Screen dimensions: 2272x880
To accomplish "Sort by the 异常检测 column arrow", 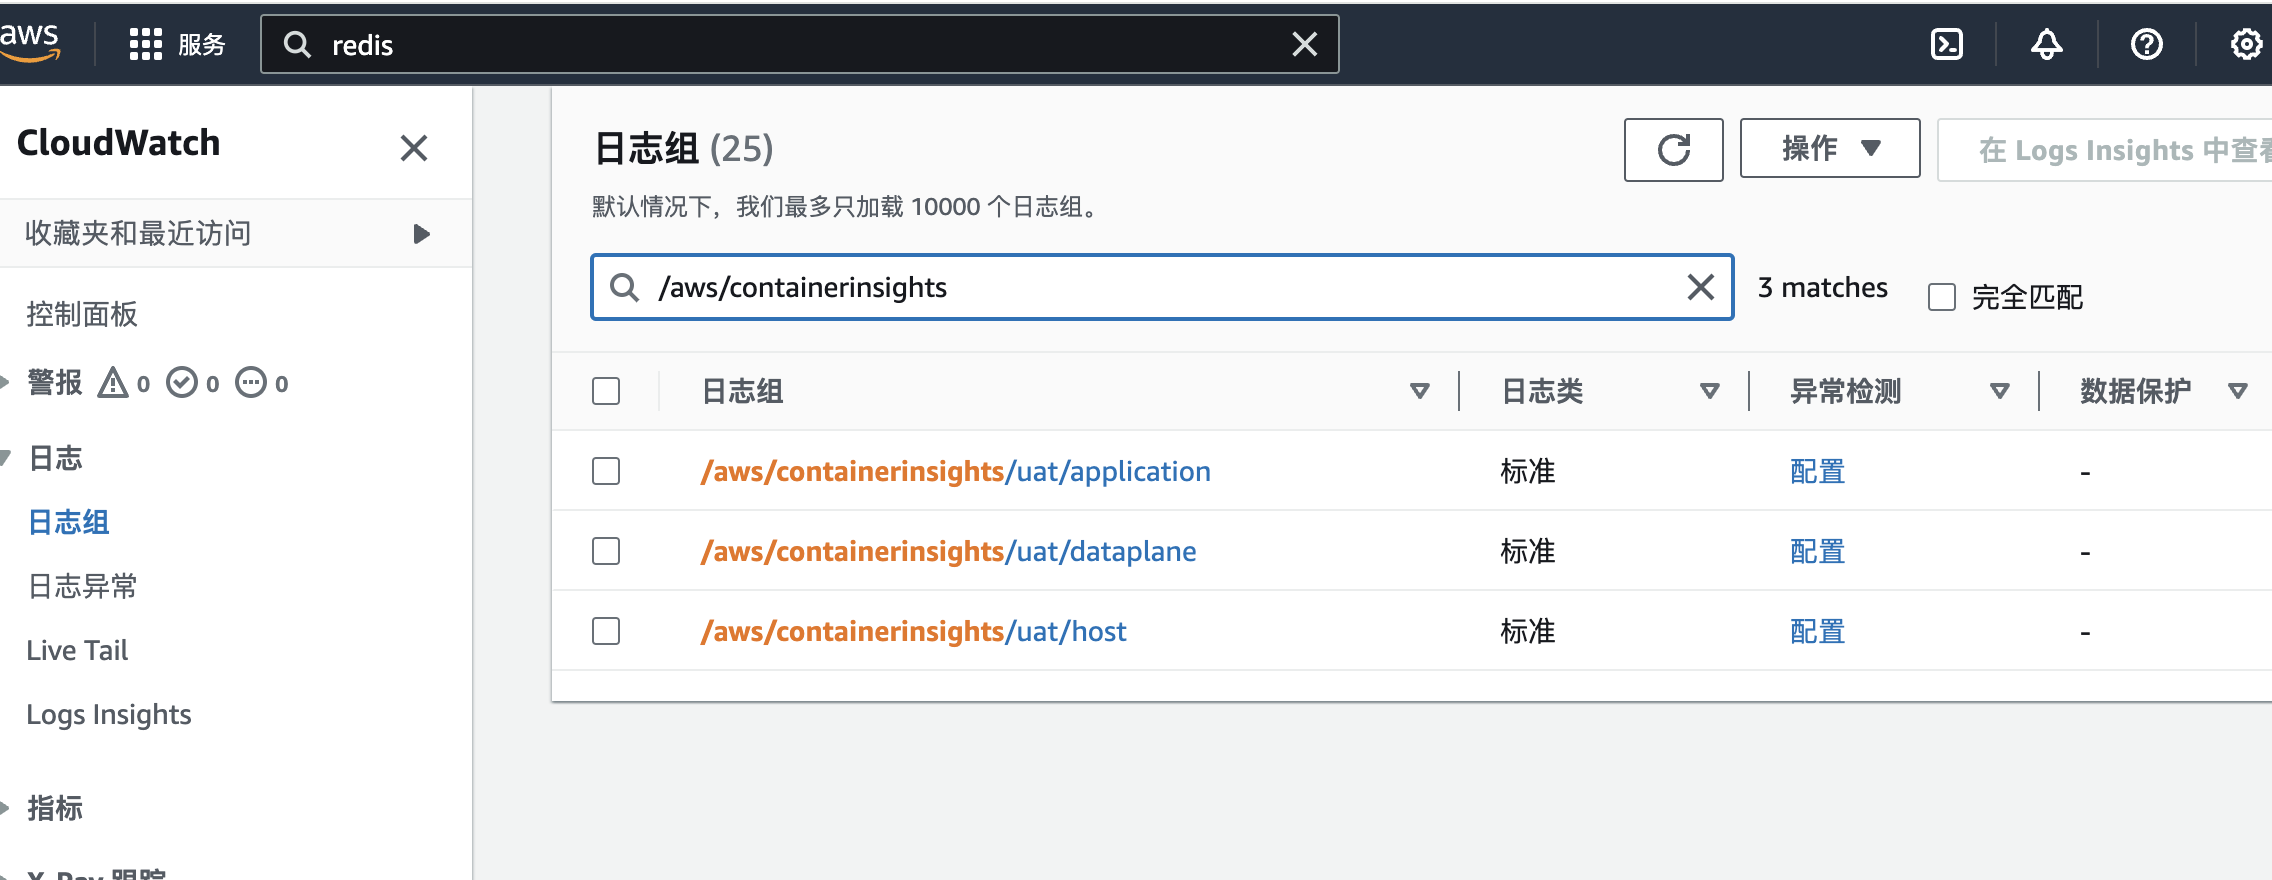I will pyautogui.click(x=2000, y=391).
